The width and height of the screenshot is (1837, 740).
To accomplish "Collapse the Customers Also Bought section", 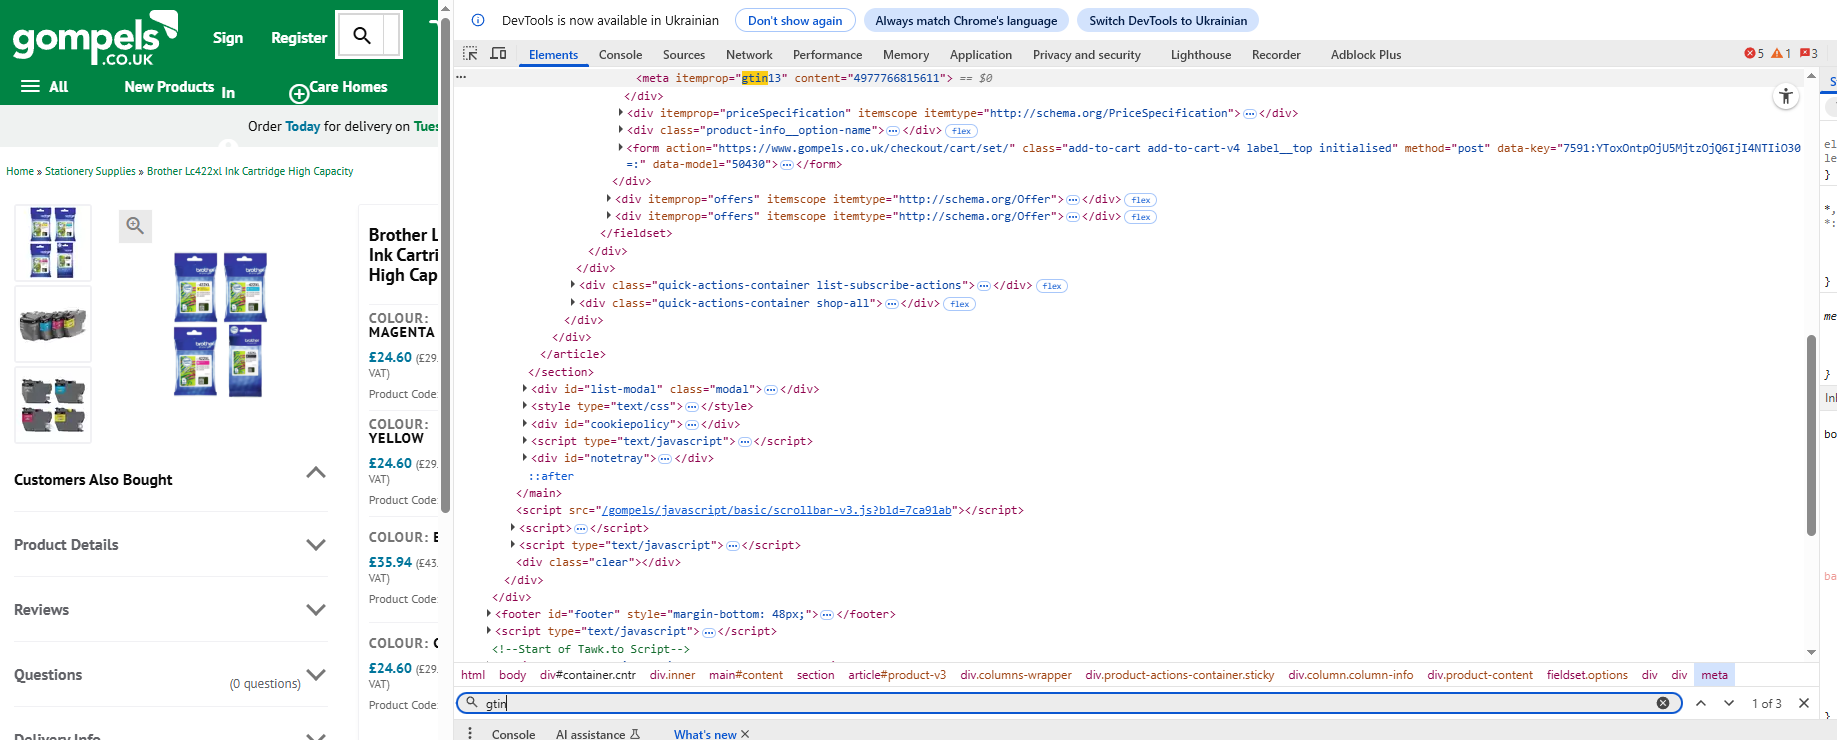I will (316, 473).
